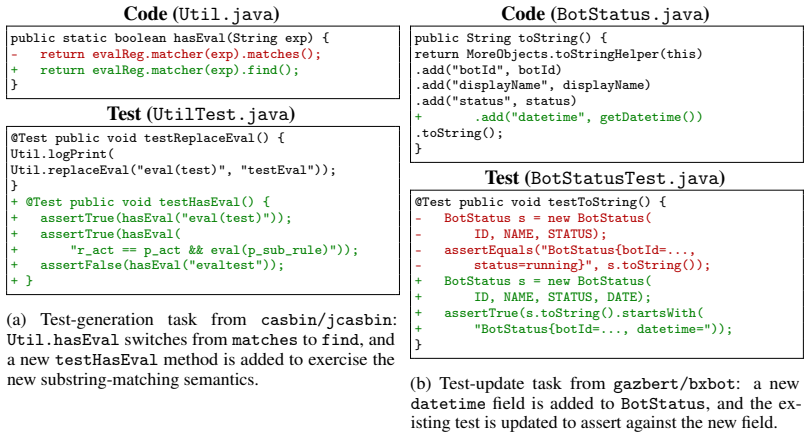Click the 'Test (BotStatusTest.java)' heading
The height and width of the screenshot is (438, 810).
point(605,178)
